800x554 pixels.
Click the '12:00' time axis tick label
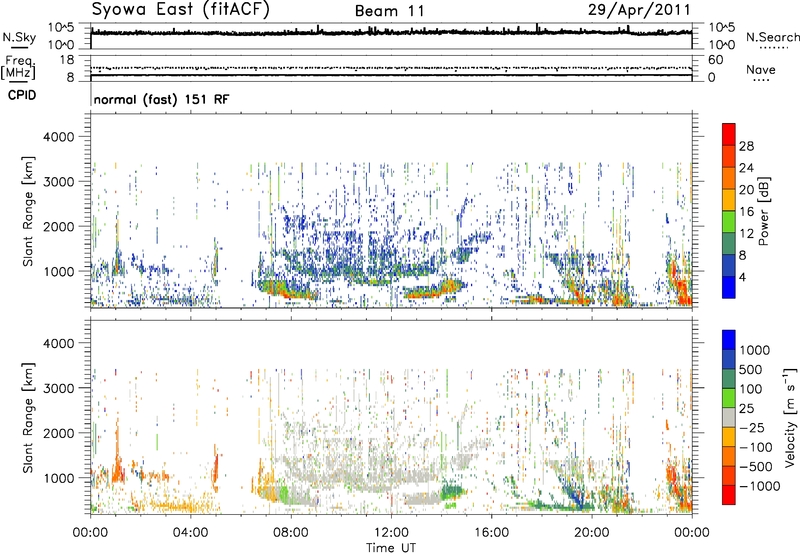coord(391,533)
